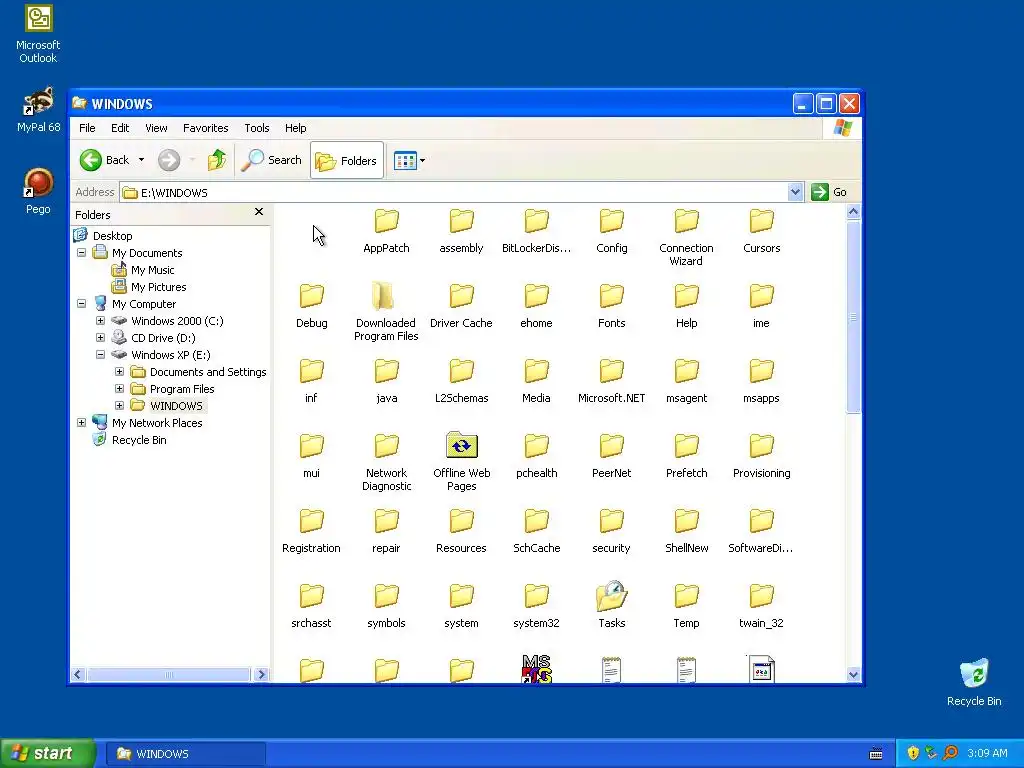This screenshot has width=1024, height=768.
Task: Open the Favorites menu
Action: [x=206, y=128]
